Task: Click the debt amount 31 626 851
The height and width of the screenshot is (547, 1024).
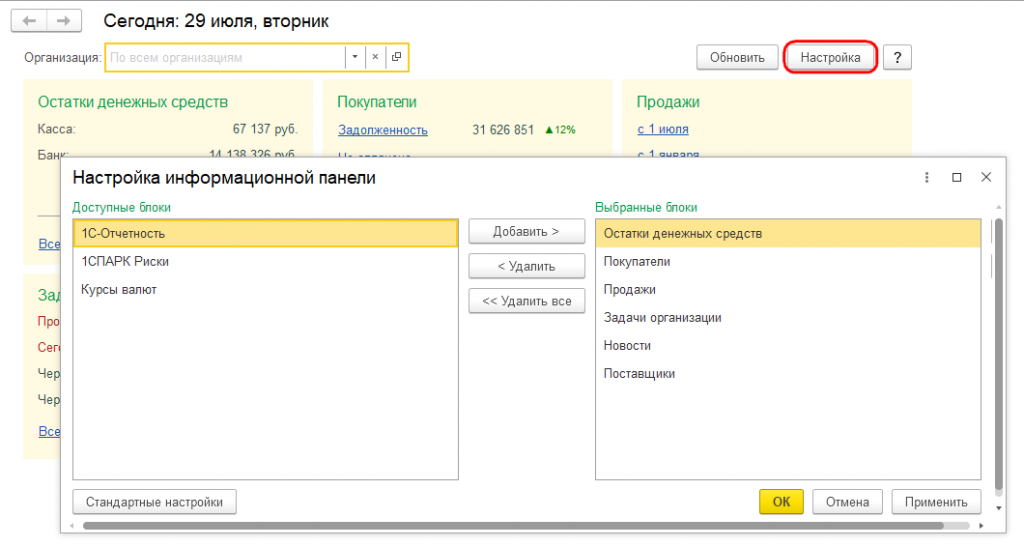Action: click(503, 130)
